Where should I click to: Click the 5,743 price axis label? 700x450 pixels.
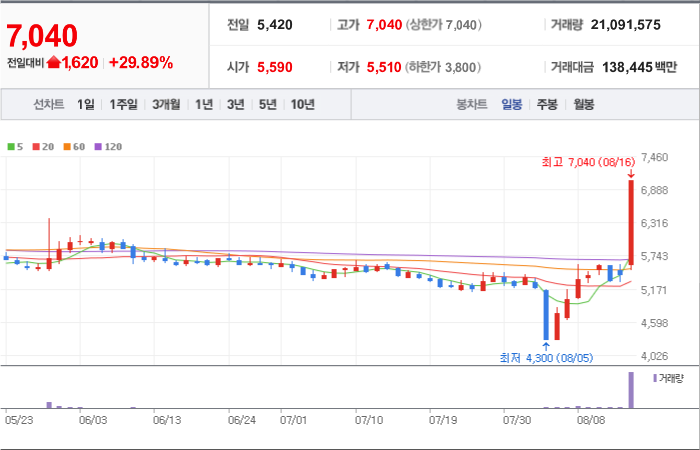coord(654,256)
